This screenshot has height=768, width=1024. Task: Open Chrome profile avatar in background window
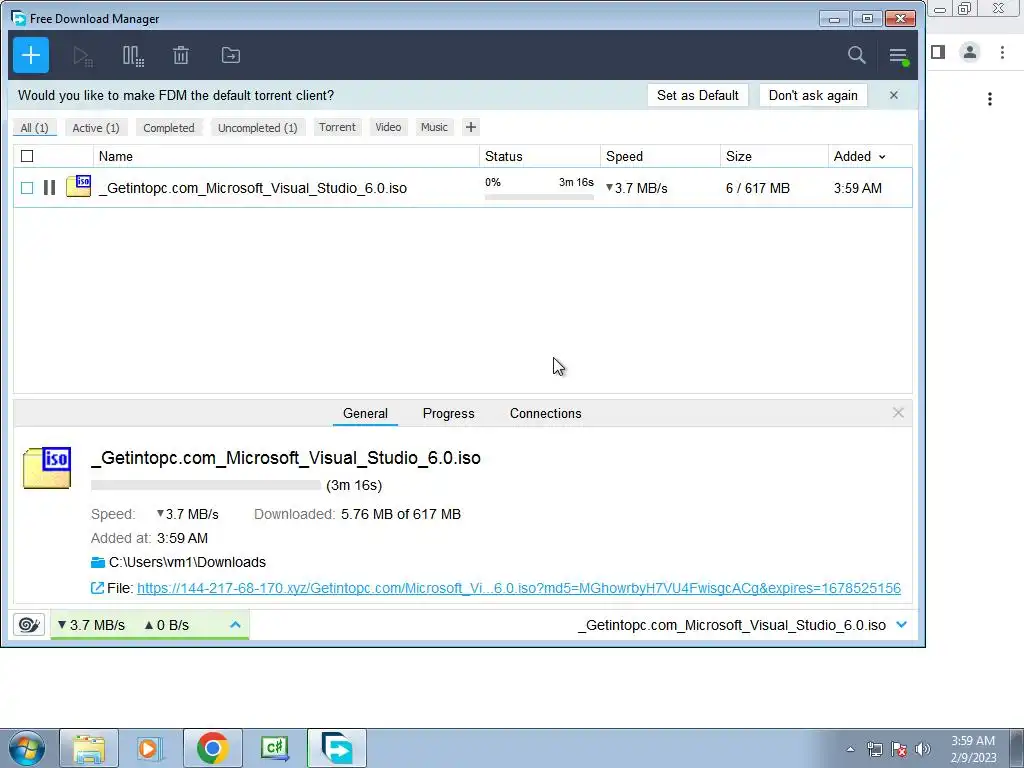pos(970,52)
